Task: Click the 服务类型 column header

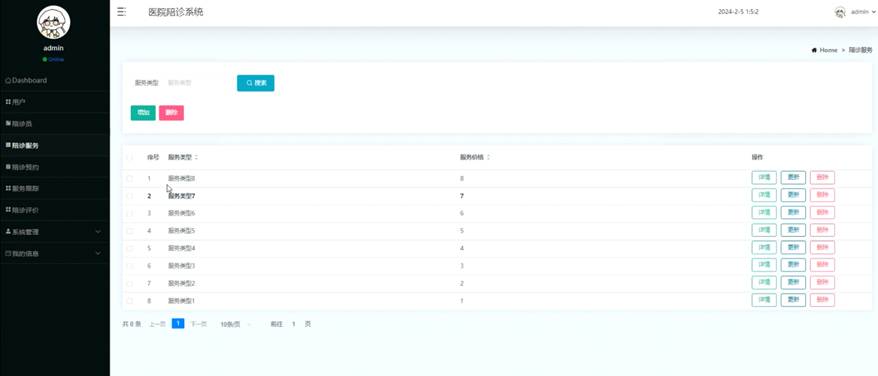Action: click(180, 157)
